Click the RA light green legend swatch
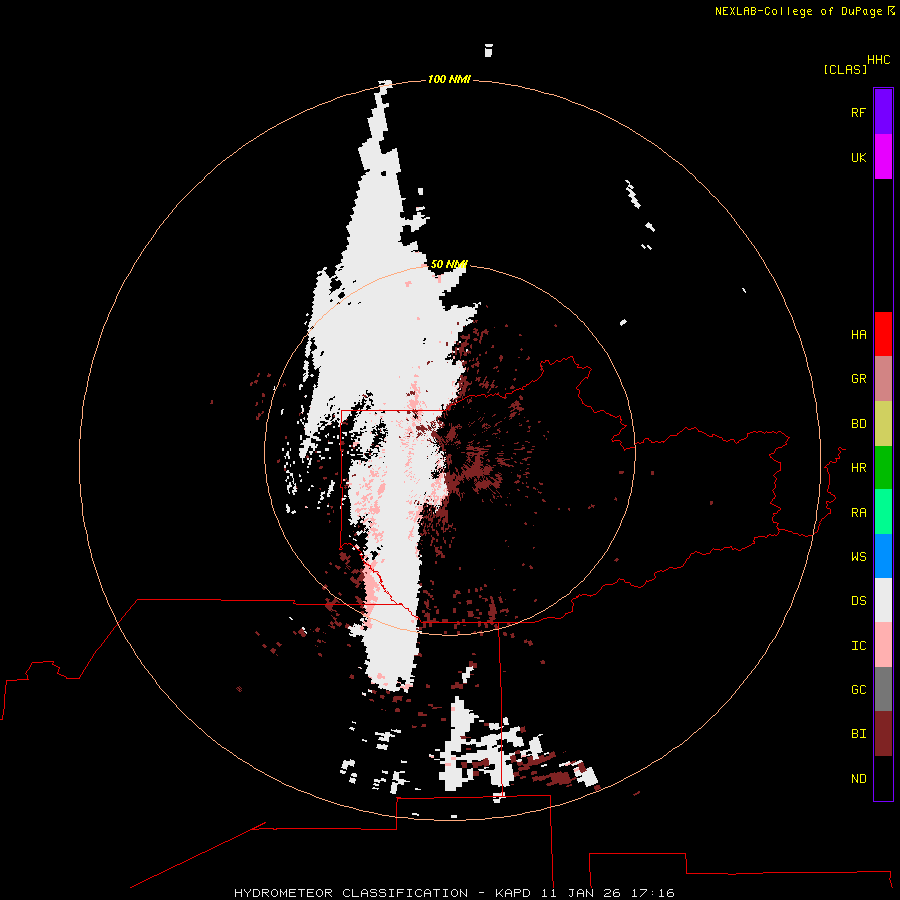The height and width of the screenshot is (900, 900). coord(883,512)
